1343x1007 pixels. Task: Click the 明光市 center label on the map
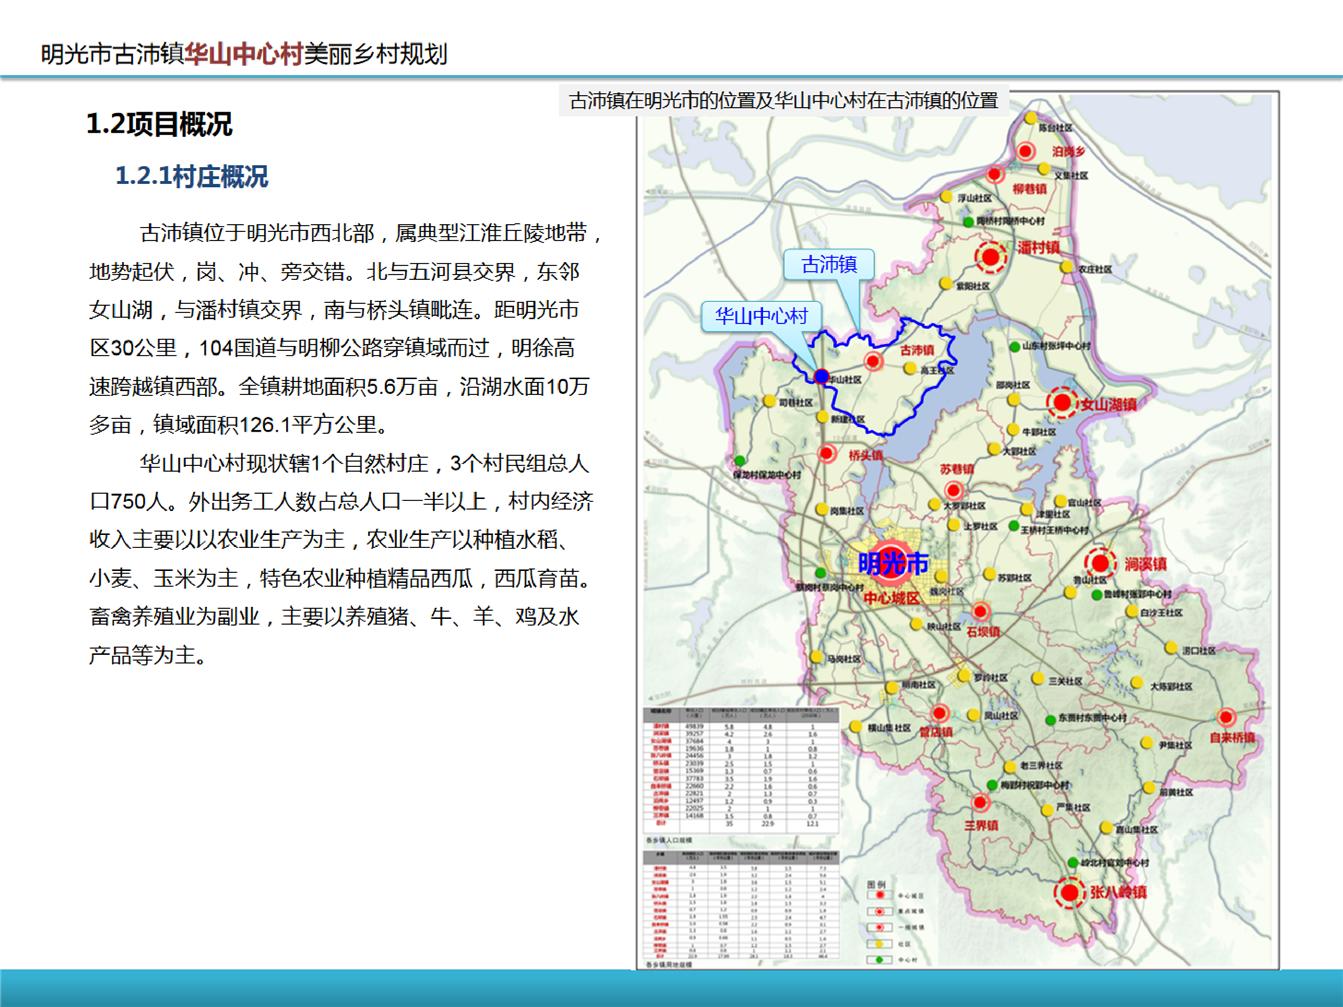[x=893, y=563]
